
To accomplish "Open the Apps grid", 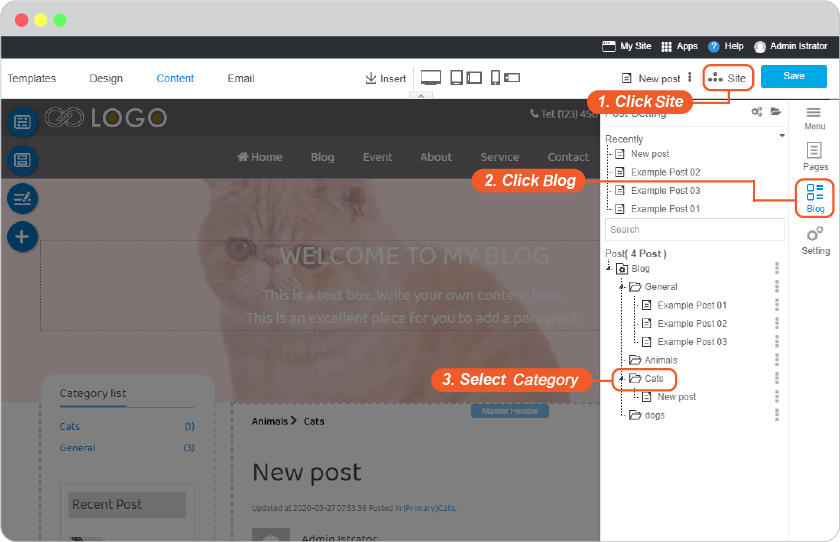I will tap(666, 47).
